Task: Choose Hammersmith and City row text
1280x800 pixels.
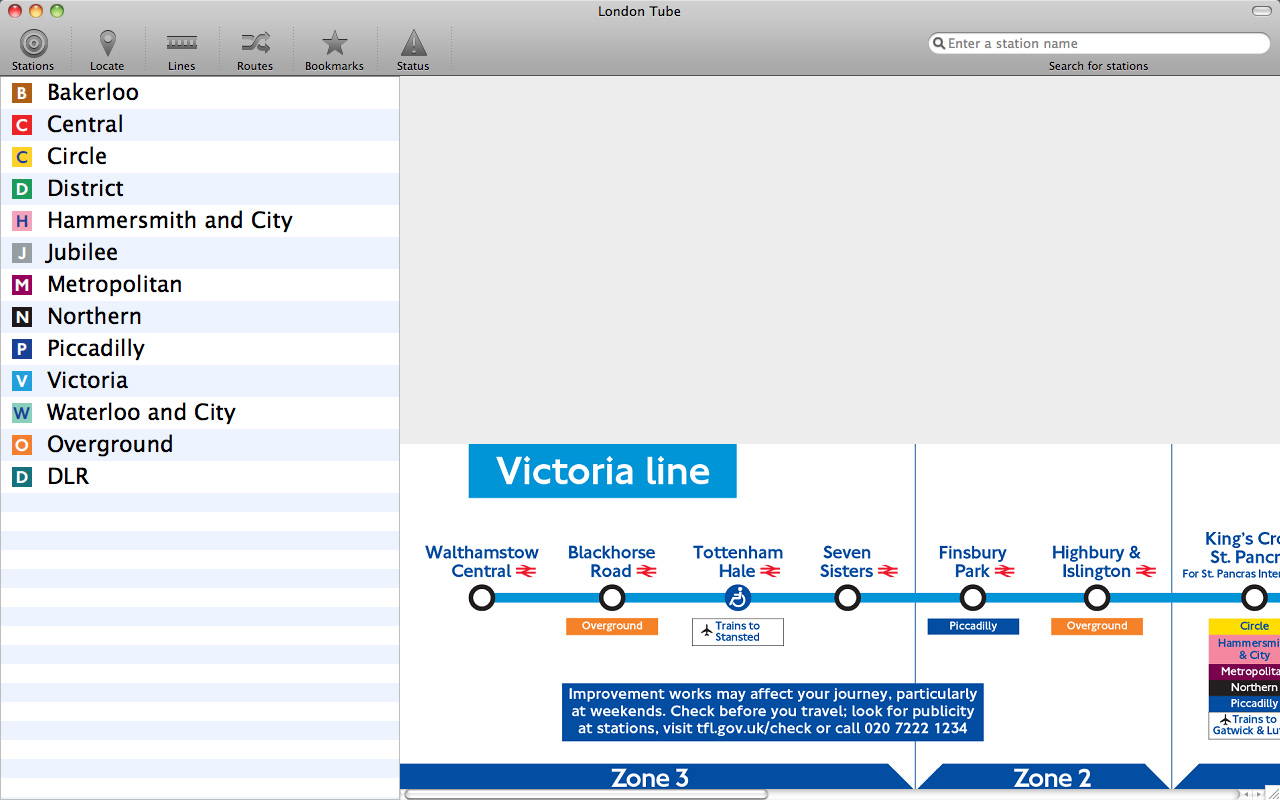Action: pos(170,220)
